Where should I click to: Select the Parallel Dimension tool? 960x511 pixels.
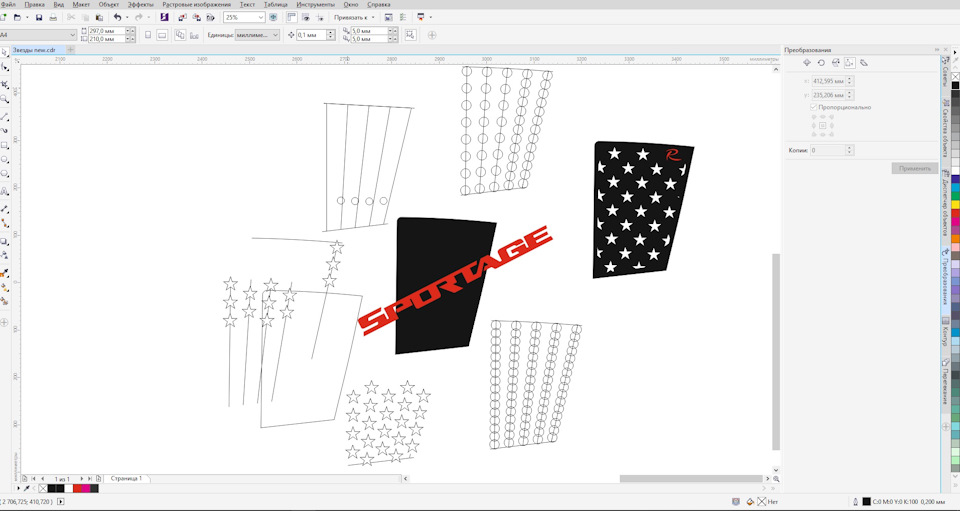pyautogui.click(x=4, y=208)
